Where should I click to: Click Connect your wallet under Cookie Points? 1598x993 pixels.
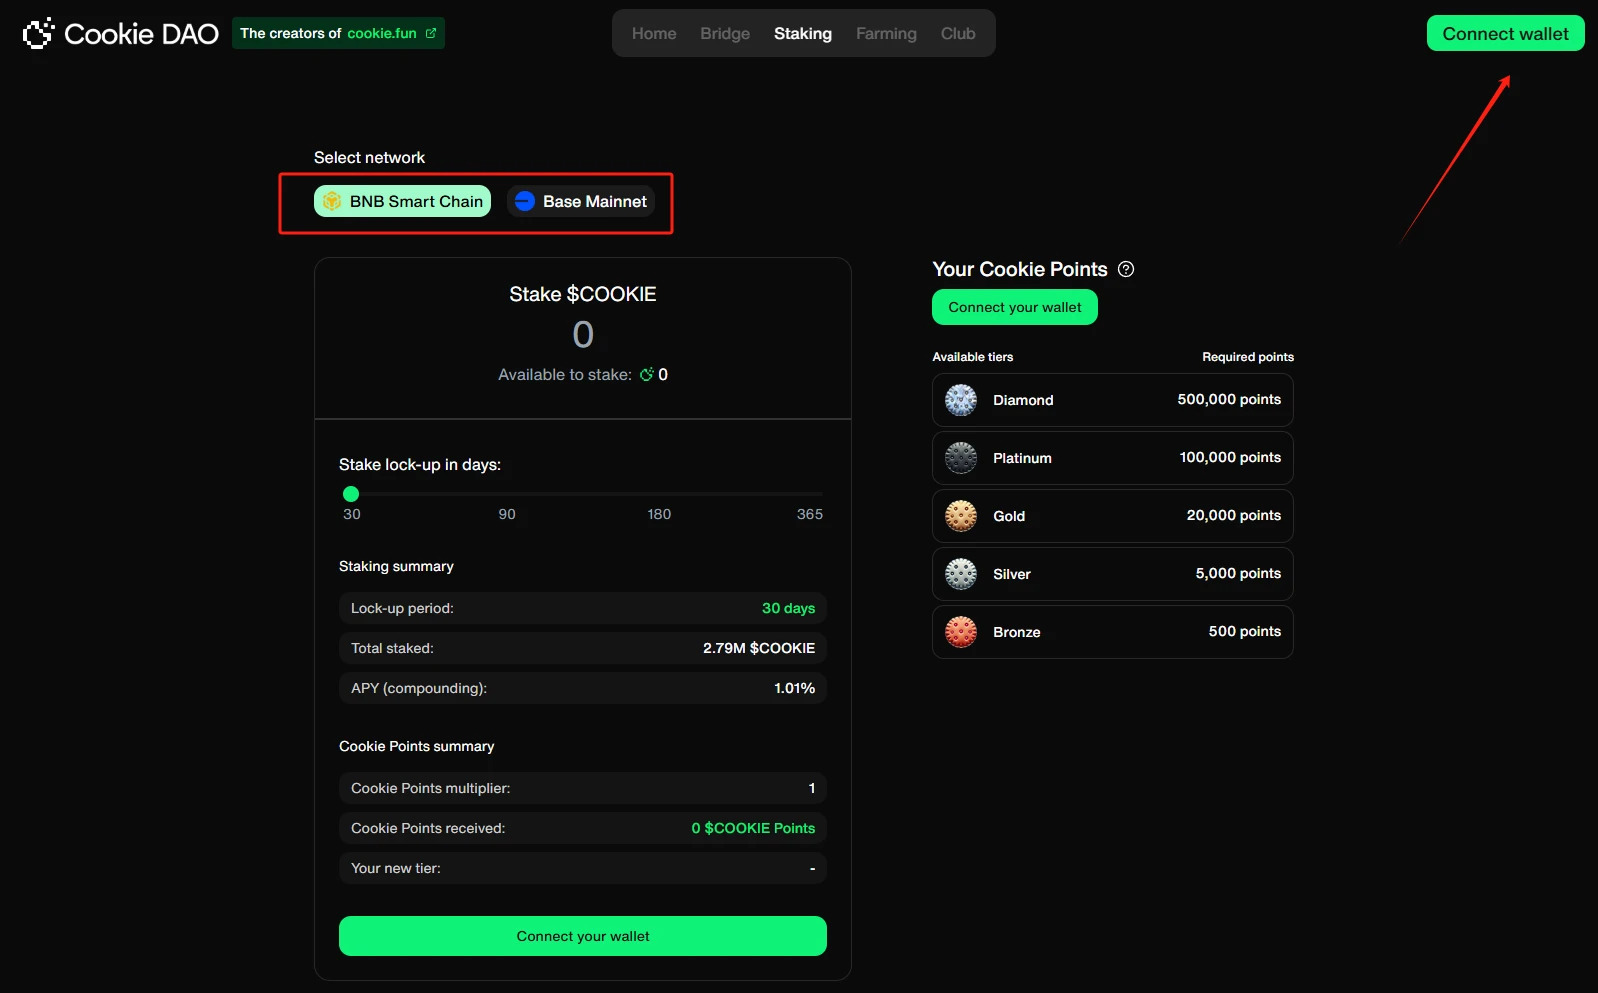pyautogui.click(x=1014, y=307)
